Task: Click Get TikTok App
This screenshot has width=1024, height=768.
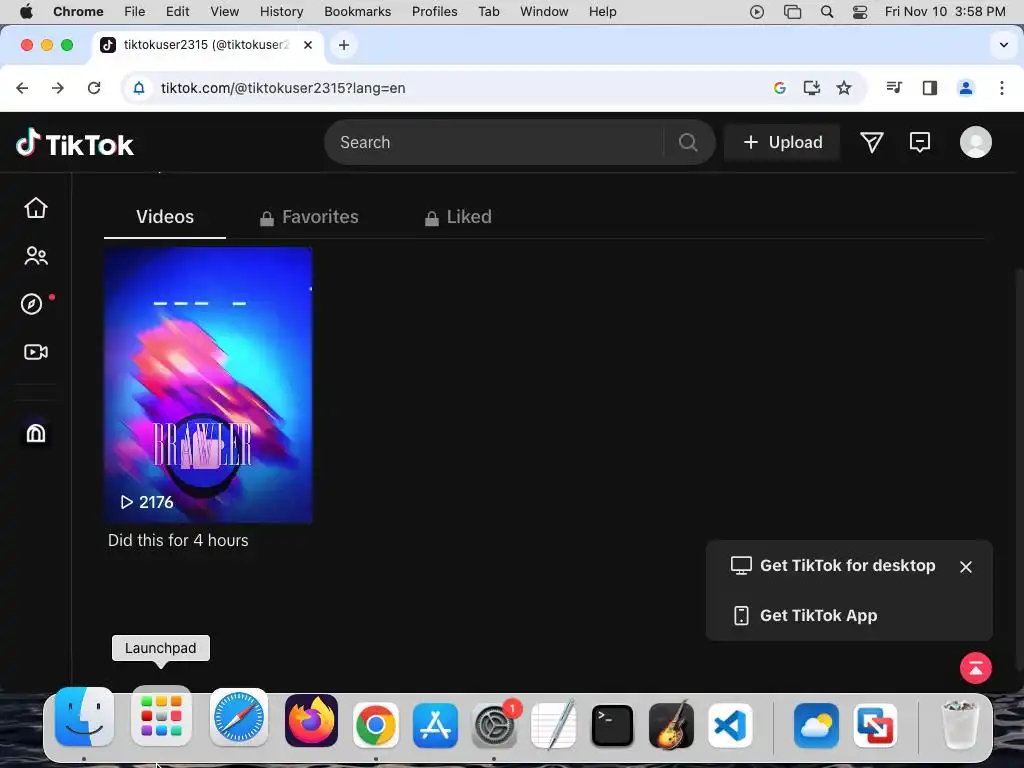Action: pyautogui.click(x=805, y=615)
